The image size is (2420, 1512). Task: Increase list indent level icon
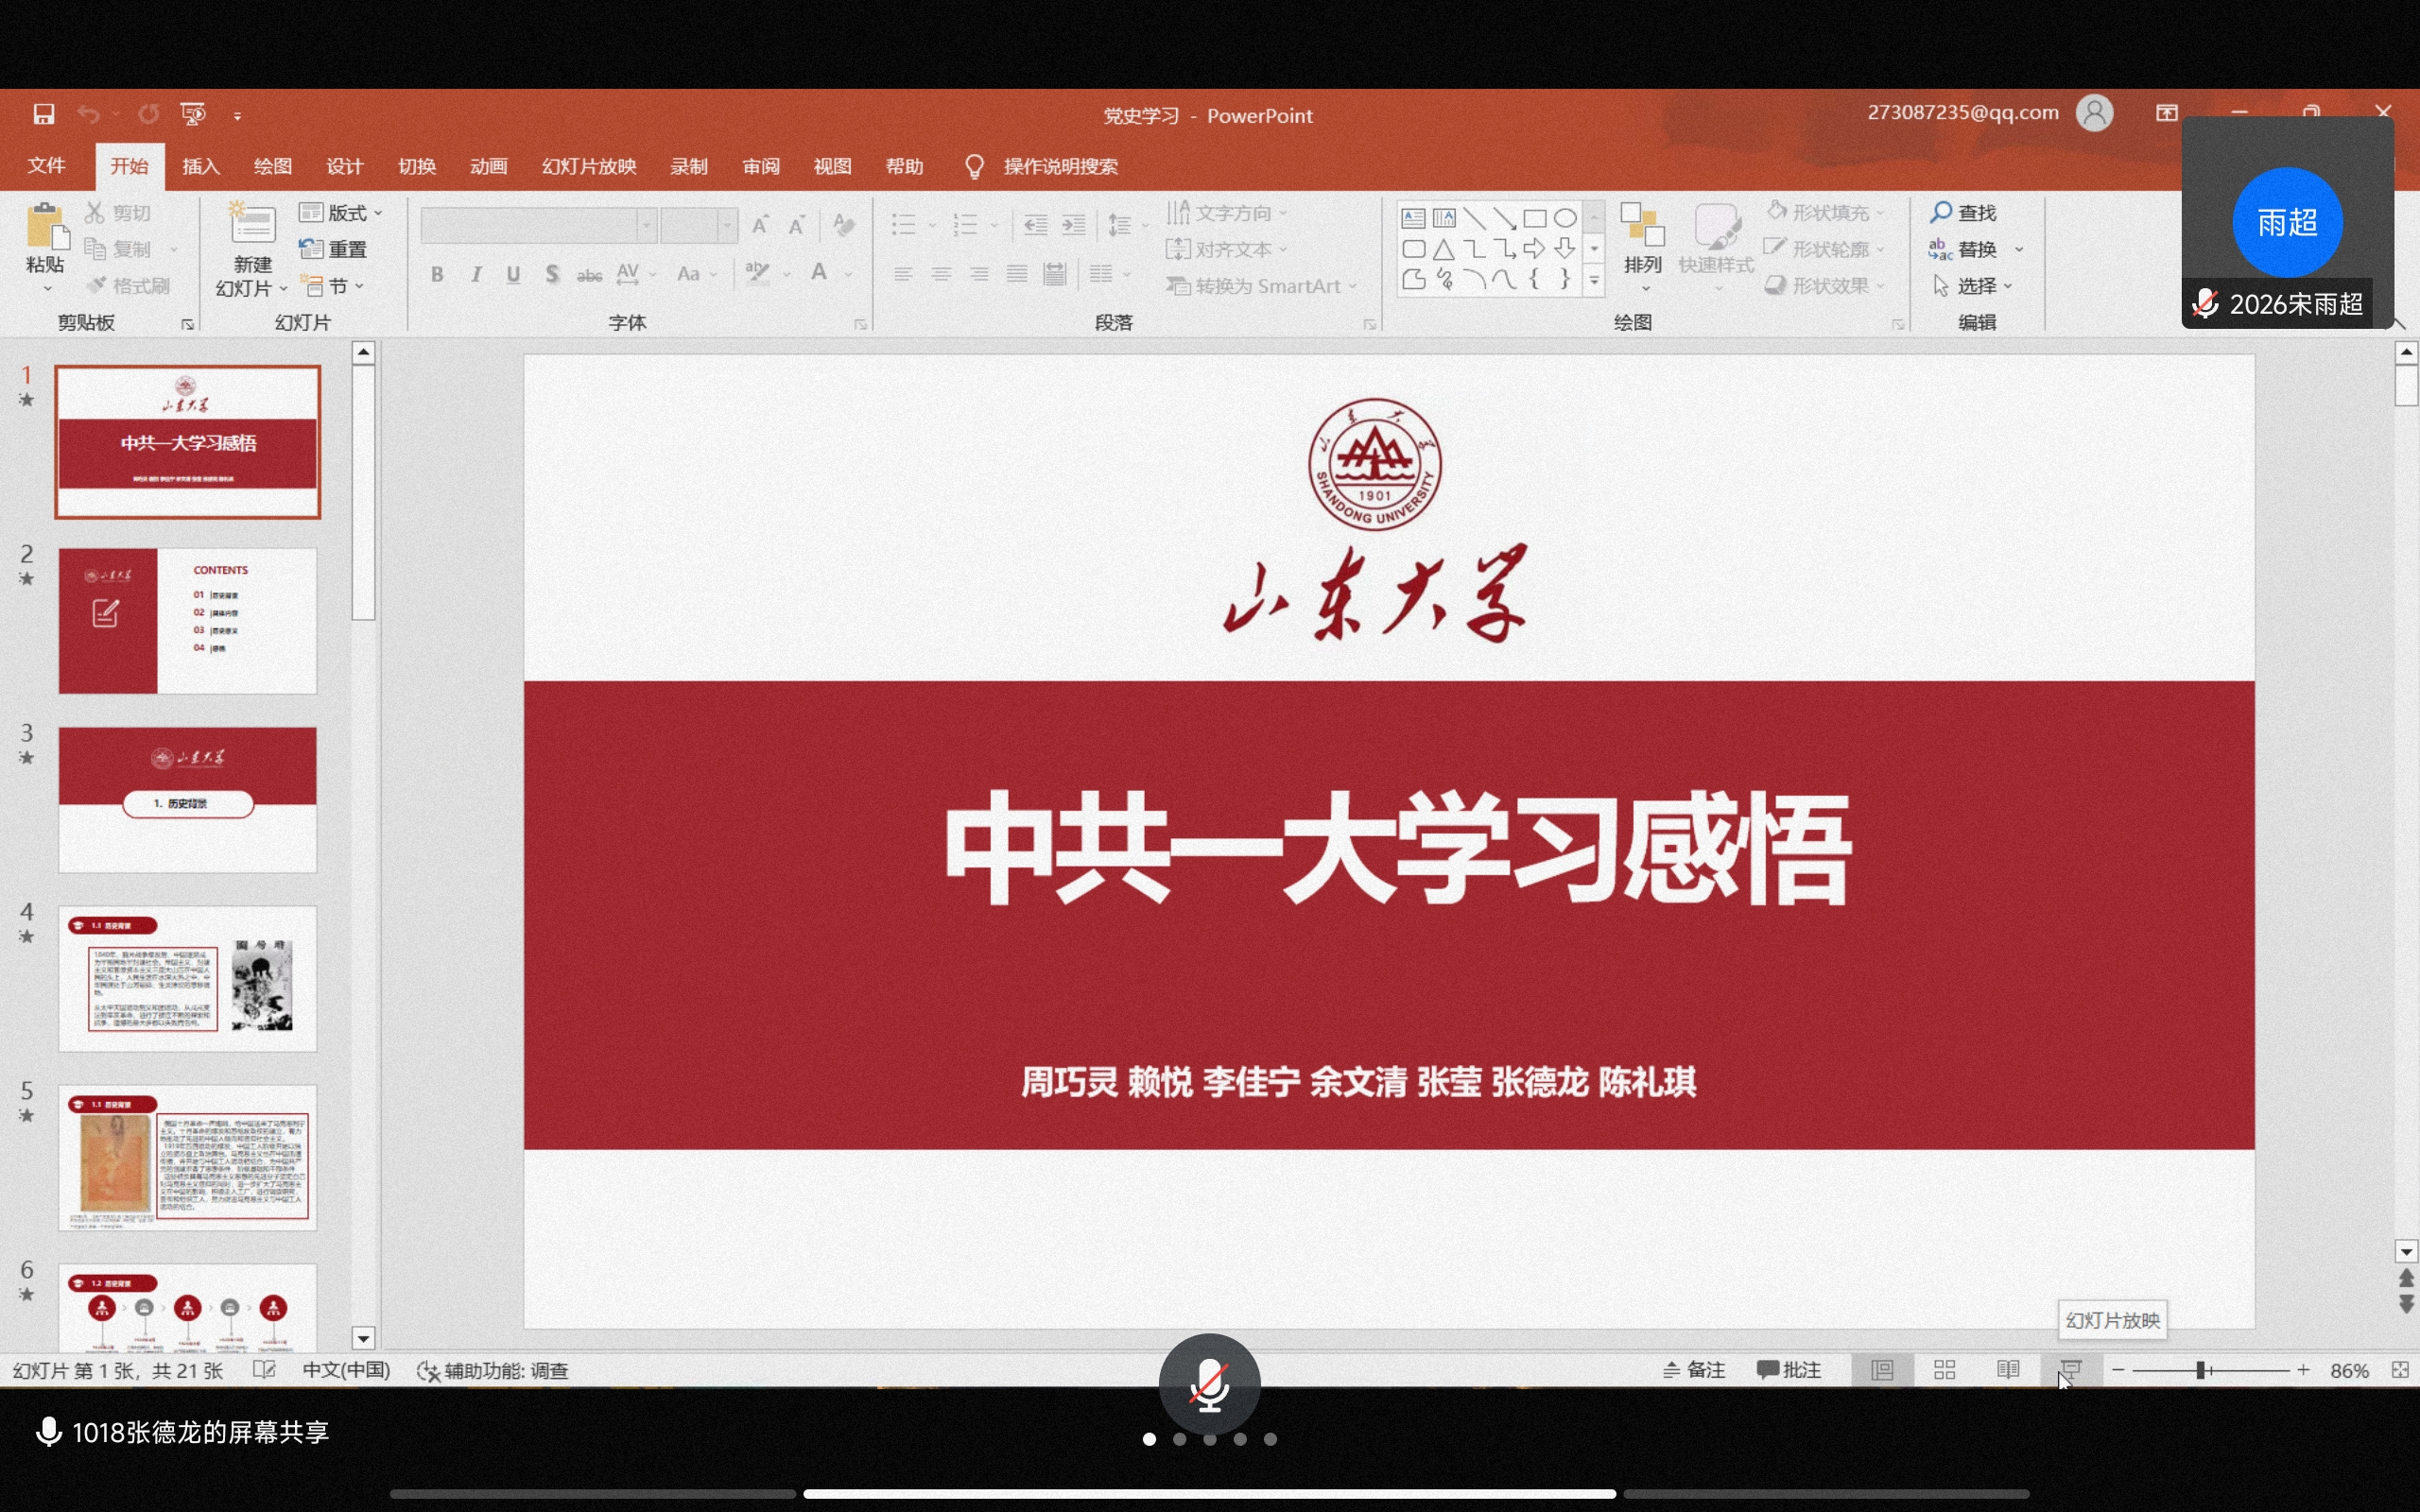[x=1074, y=224]
